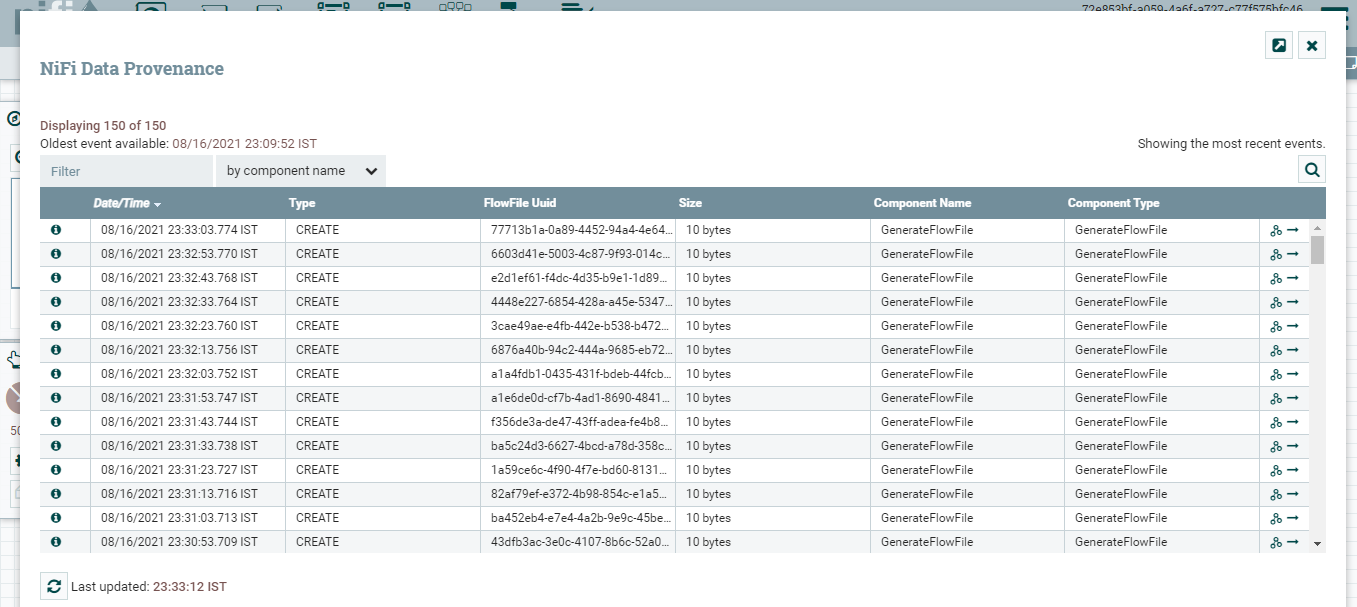Close the NiFi Data Provenance dialog

1312,45
